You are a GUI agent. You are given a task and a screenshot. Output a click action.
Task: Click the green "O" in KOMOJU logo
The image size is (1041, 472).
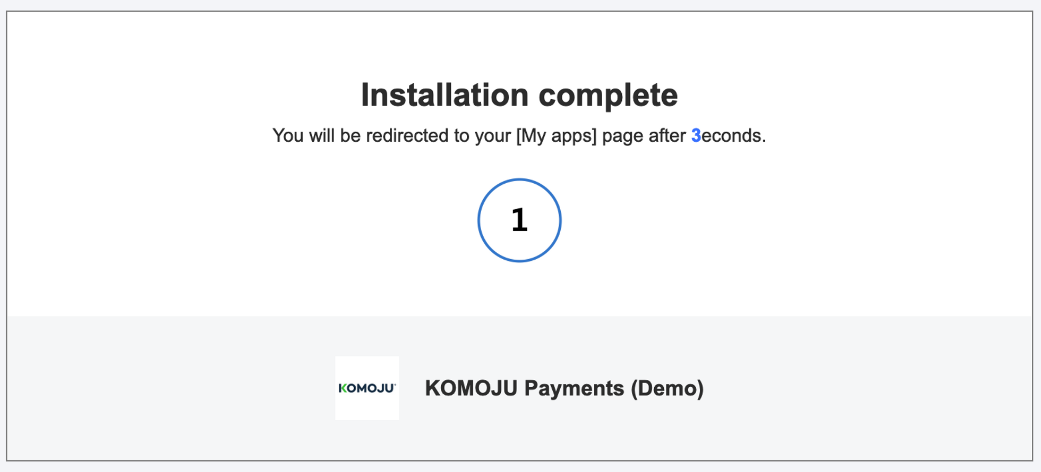(352, 388)
